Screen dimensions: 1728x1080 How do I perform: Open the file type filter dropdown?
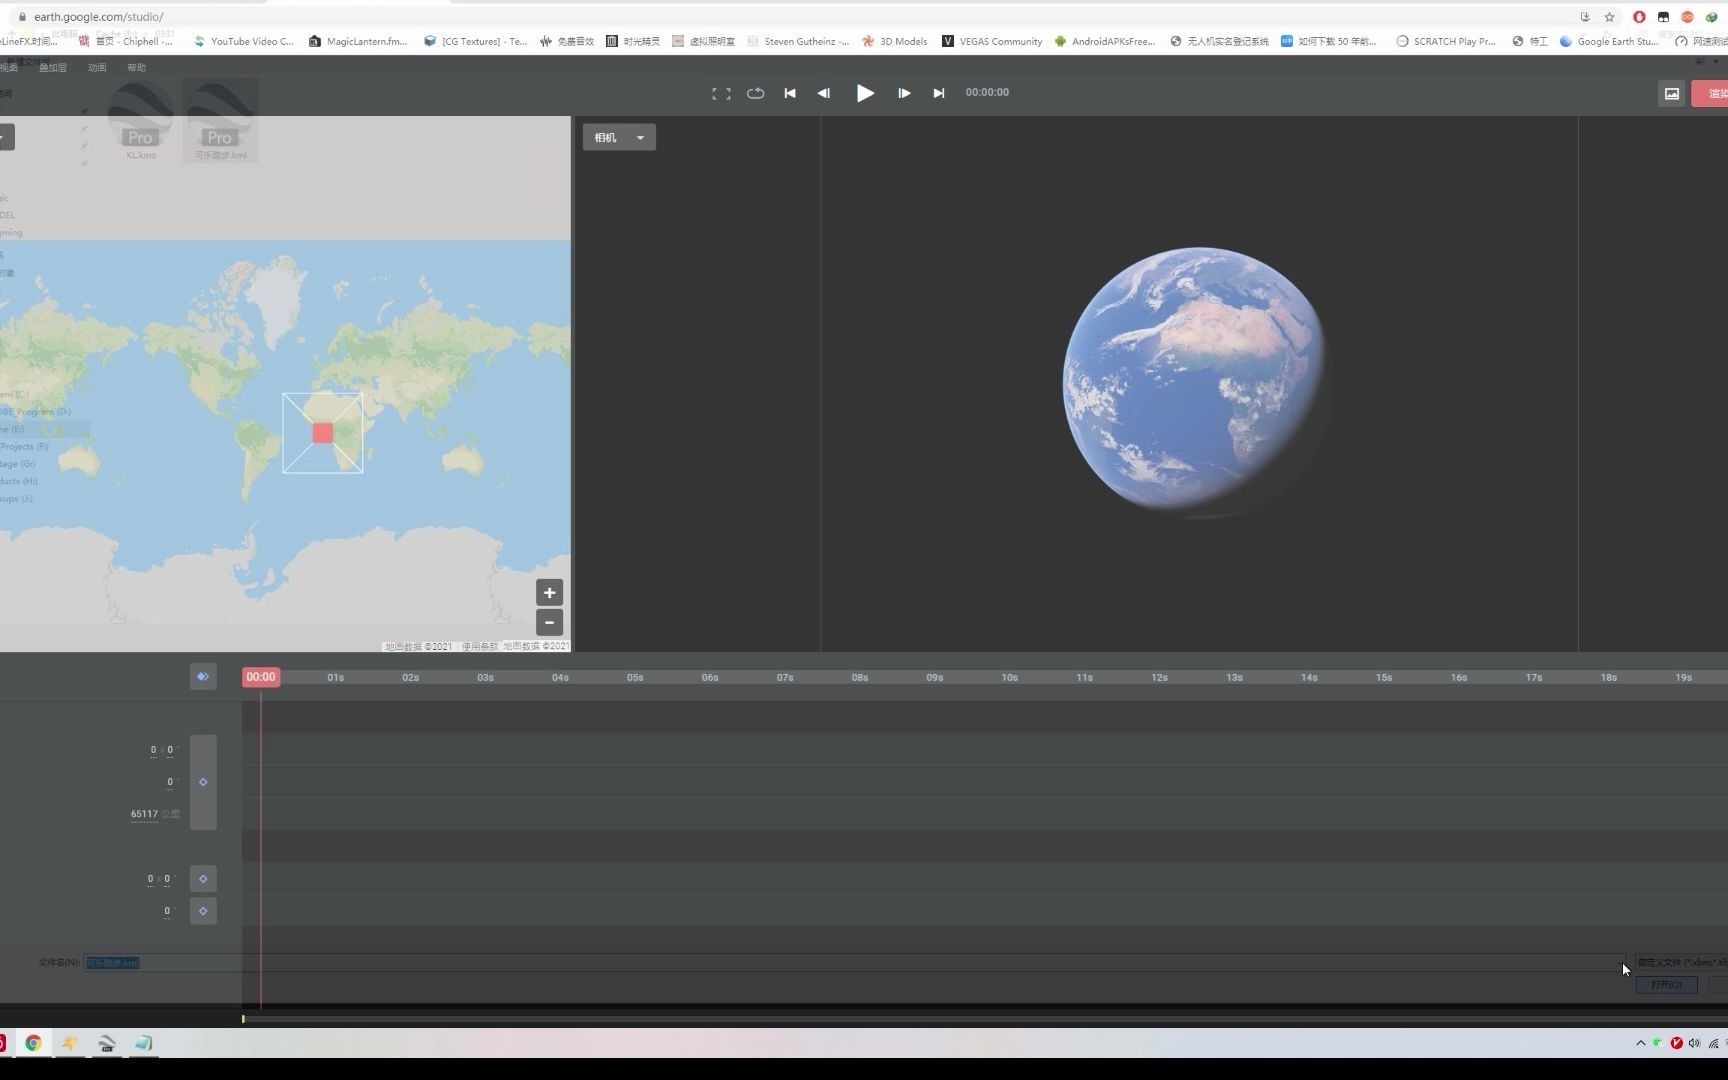[x=1680, y=962]
